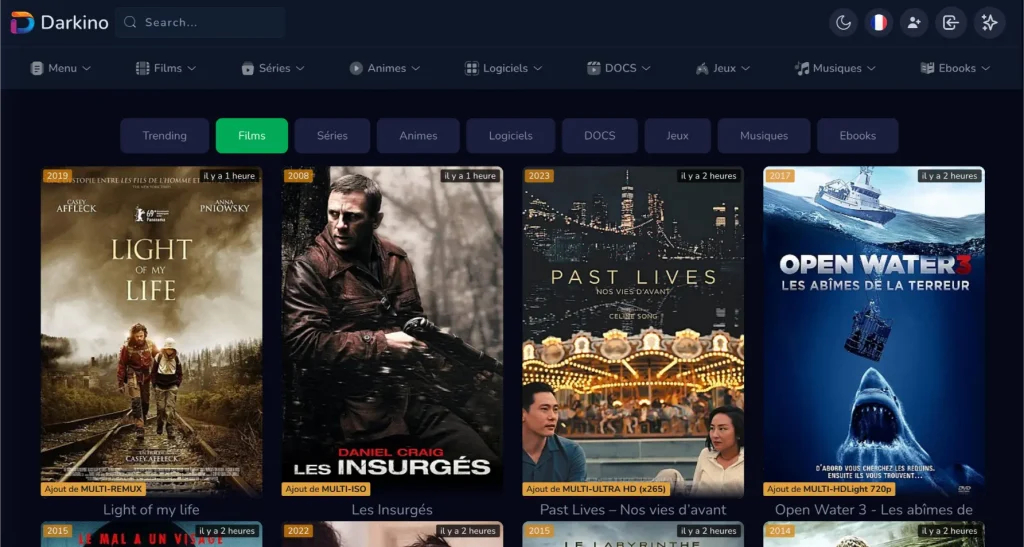The image size is (1024, 547).
Task: Click the Jeux gamepad icon in navbar
Action: pyautogui.click(x=702, y=68)
